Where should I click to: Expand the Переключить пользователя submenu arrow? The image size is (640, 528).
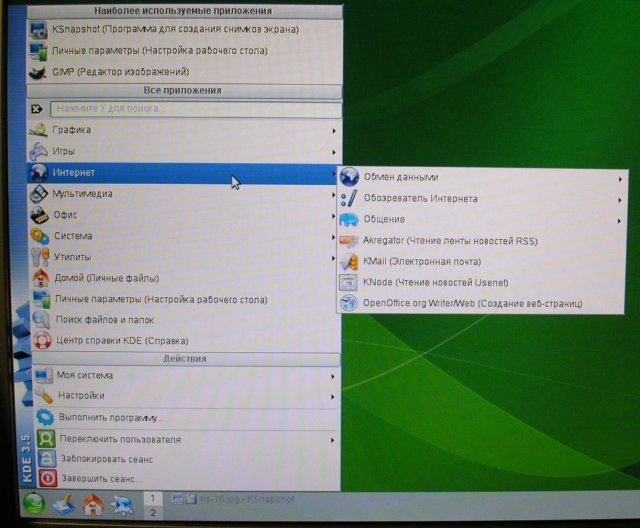[333, 440]
